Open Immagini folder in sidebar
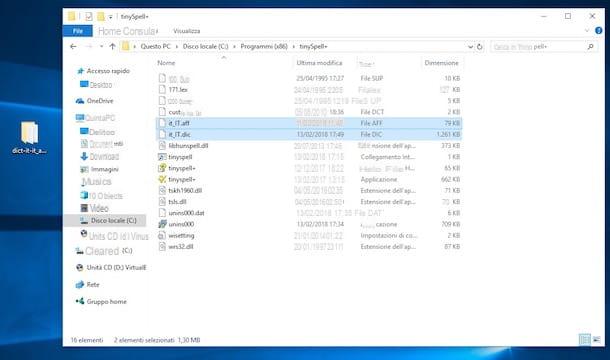Viewport: 610px width, 360px height. (105, 169)
